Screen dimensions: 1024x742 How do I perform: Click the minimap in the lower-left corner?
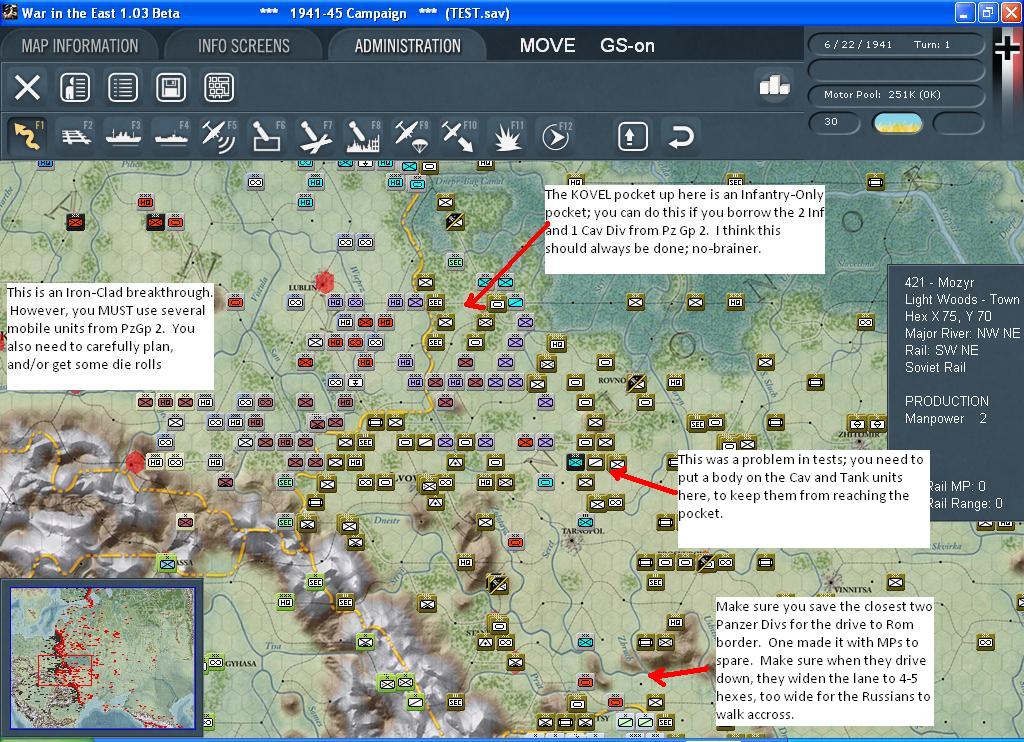click(103, 658)
